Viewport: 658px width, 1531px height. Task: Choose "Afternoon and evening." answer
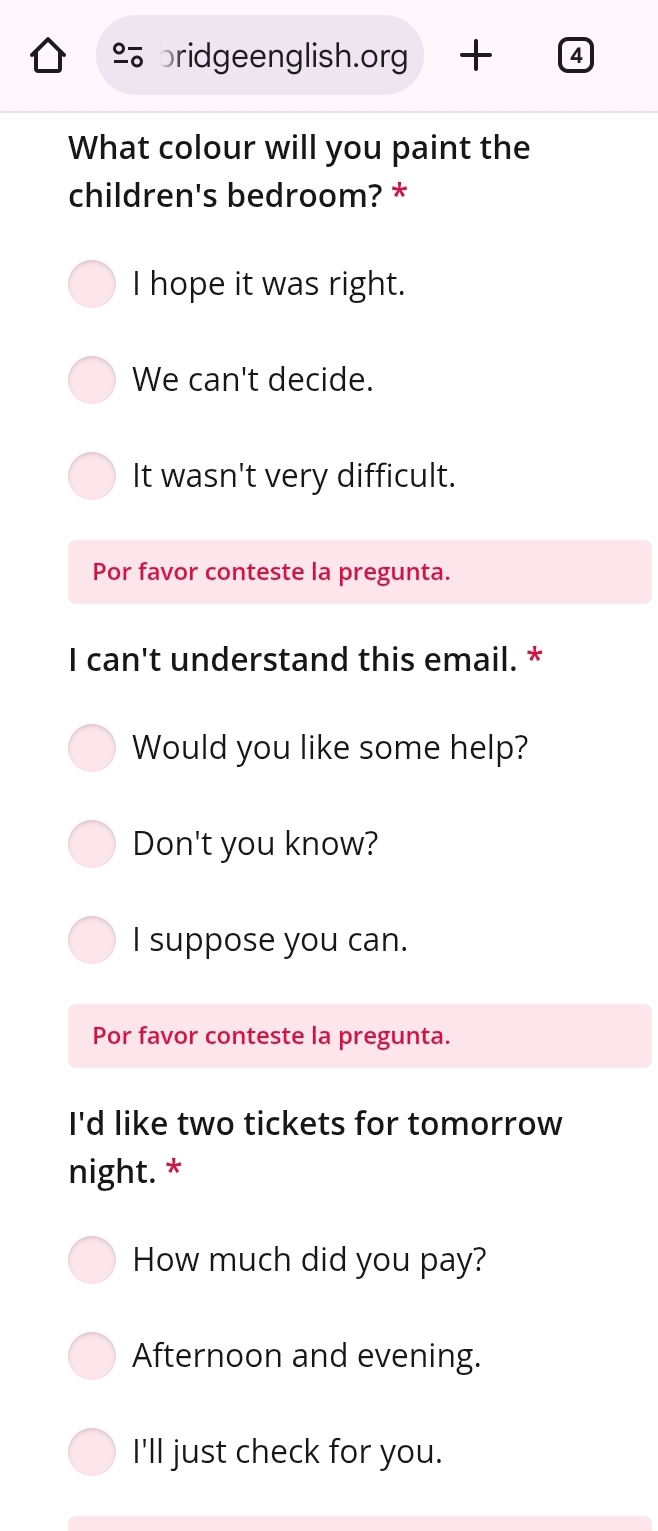click(x=92, y=1356)
